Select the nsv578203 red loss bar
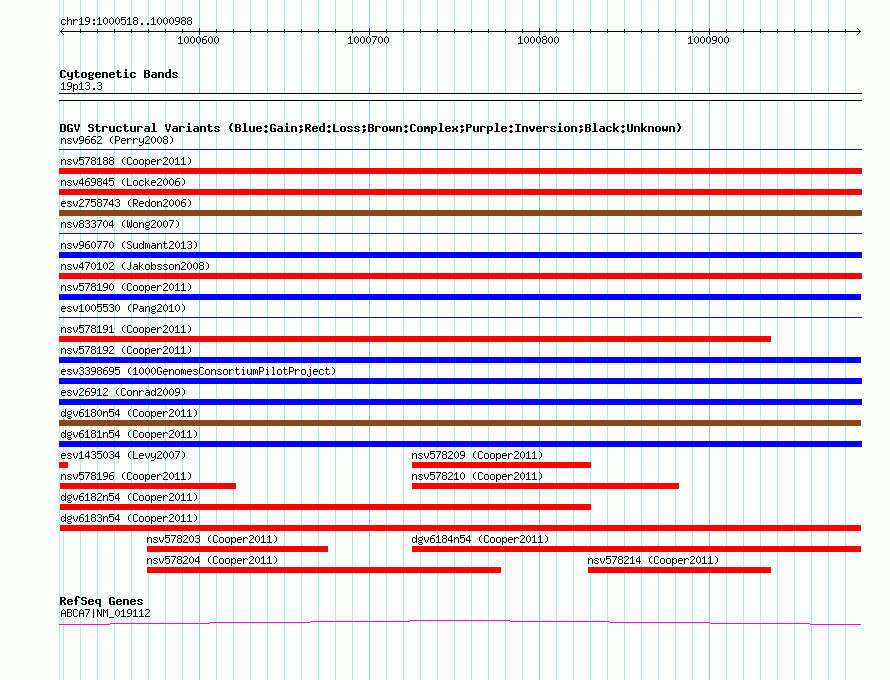Image resolution: width=890 pixels, height=680 pixels. 237,549
